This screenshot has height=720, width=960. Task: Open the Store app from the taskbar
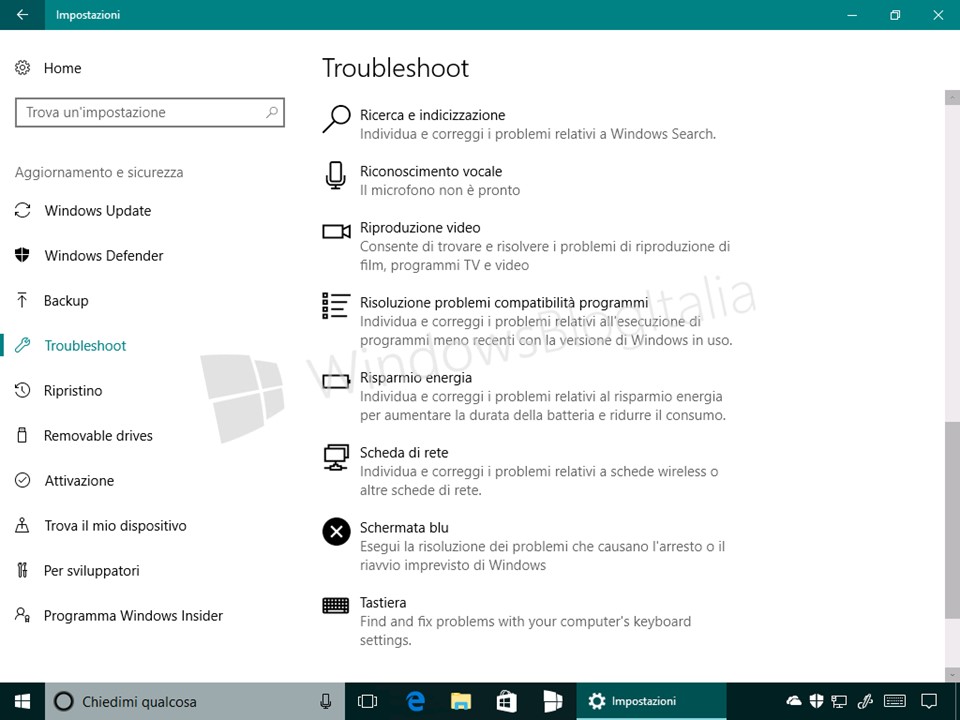pos(506,702)
